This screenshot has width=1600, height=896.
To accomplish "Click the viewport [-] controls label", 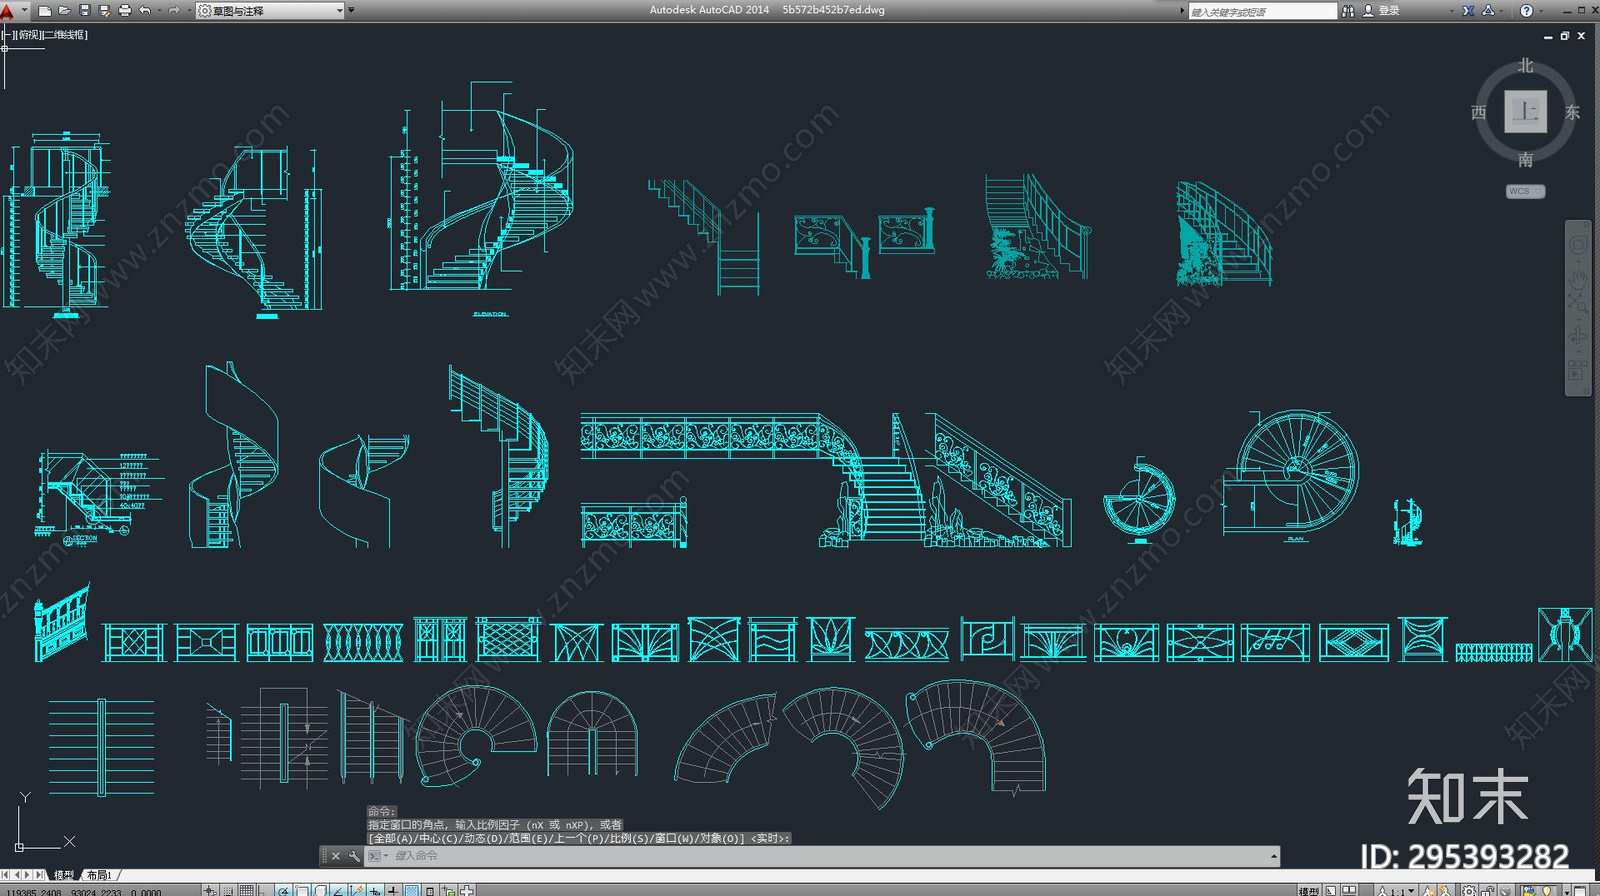I will pos(9,35).
